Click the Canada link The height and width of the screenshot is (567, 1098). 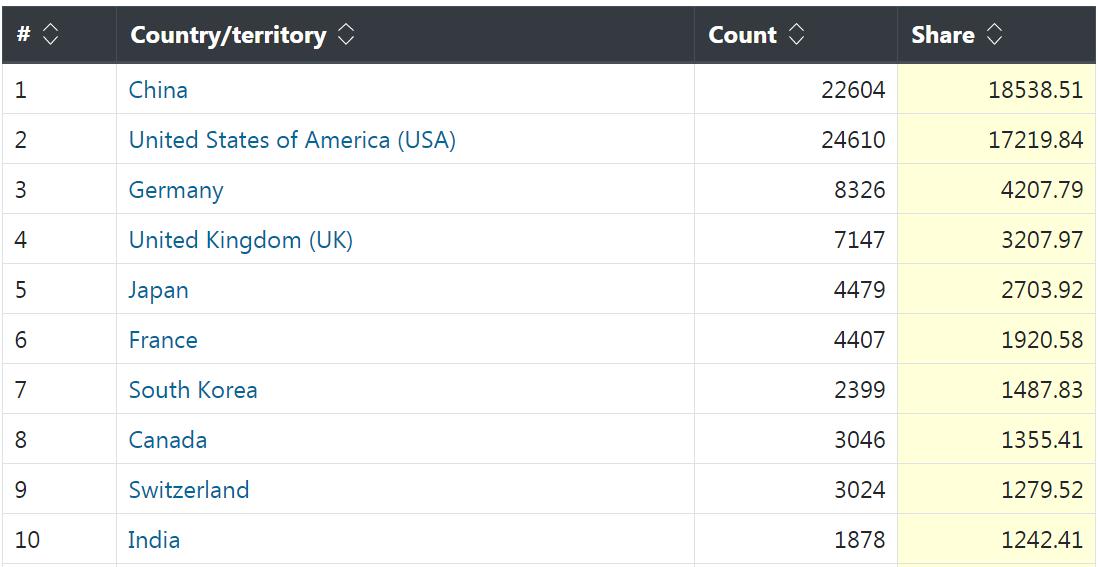pyautogui.click(x=168, y=440)
